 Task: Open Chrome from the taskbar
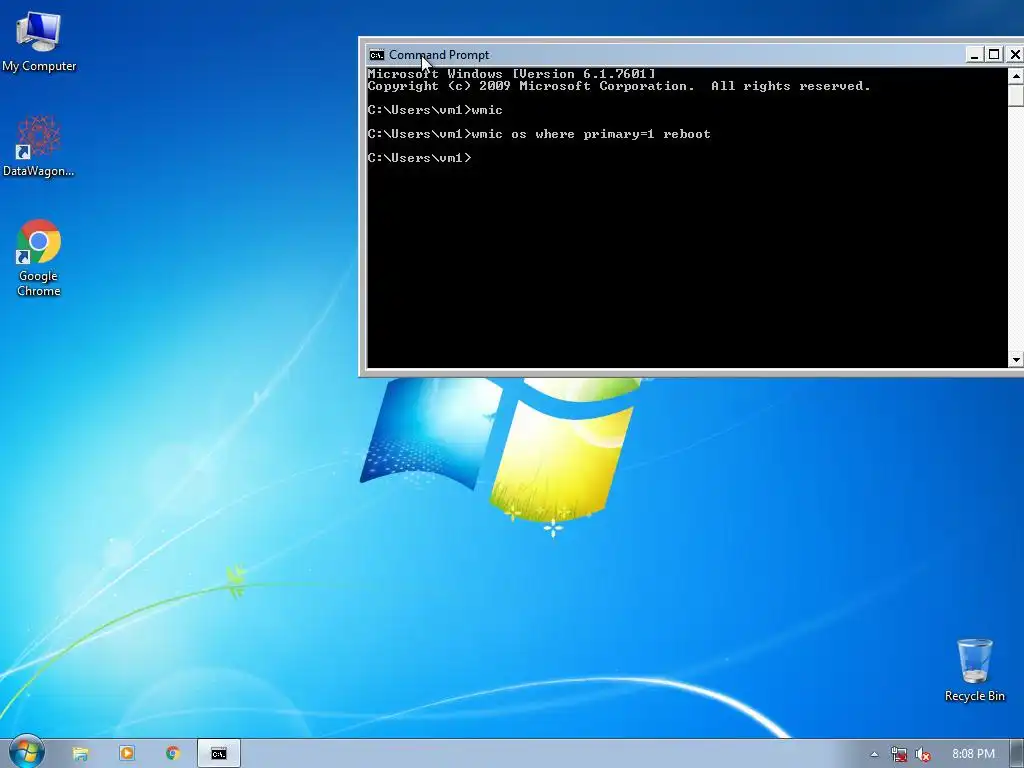(x=173, y=754)
